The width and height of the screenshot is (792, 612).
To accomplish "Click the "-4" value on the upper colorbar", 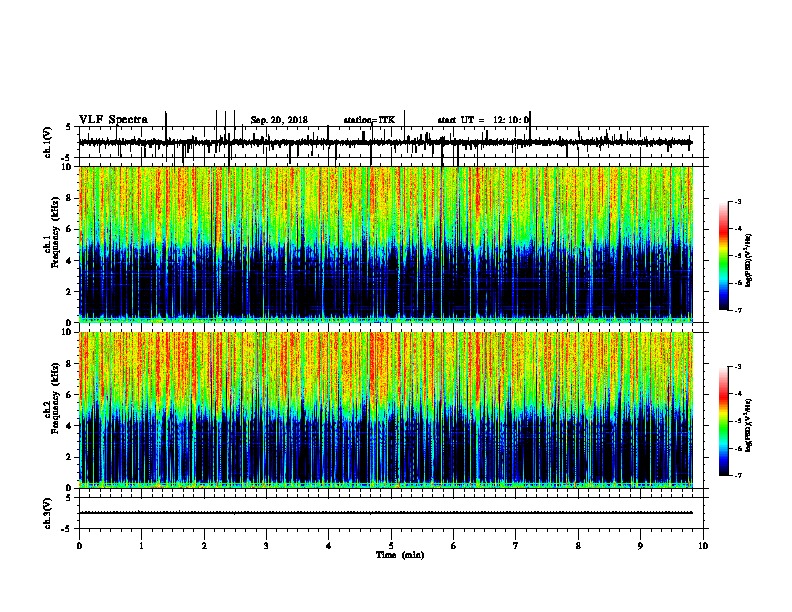I will click(737, 229).
